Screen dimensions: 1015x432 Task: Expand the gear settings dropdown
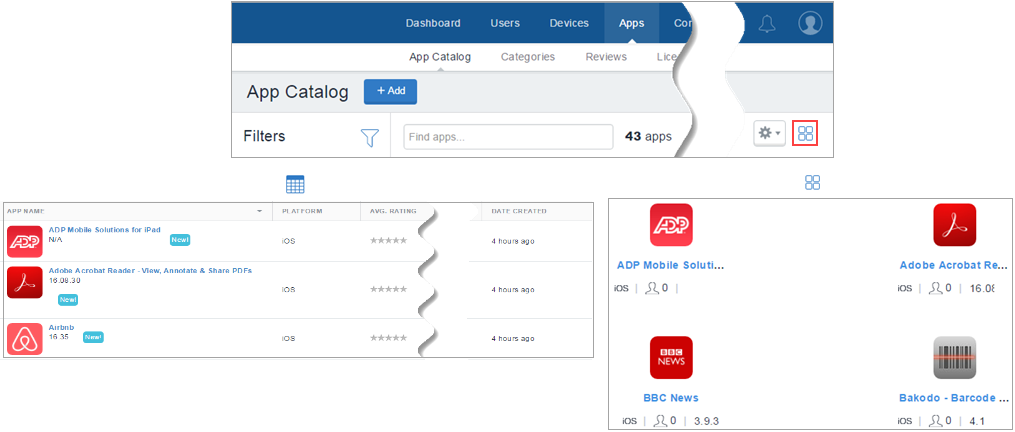click(769, 134)
